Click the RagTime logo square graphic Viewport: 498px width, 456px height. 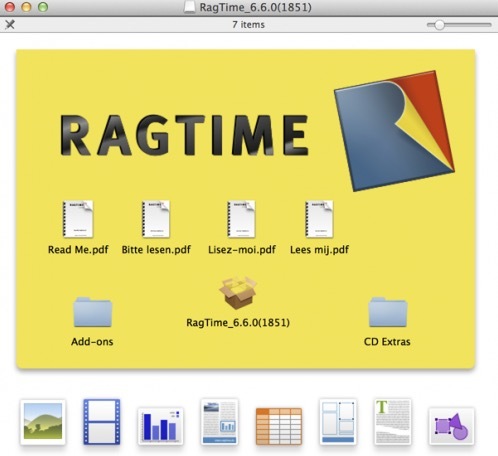click(395, 131)
